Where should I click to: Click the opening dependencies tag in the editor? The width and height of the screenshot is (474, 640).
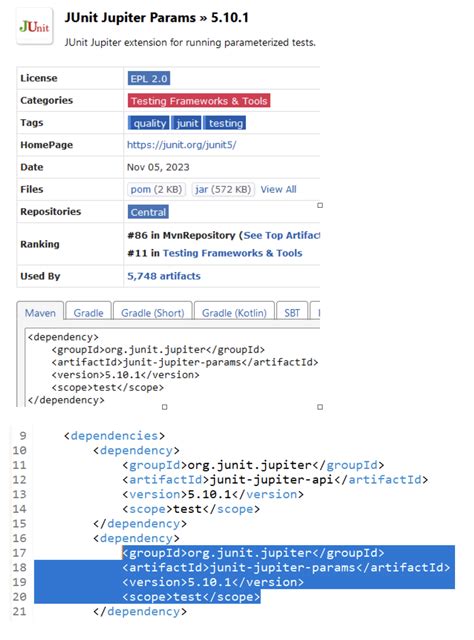(114, 436)
